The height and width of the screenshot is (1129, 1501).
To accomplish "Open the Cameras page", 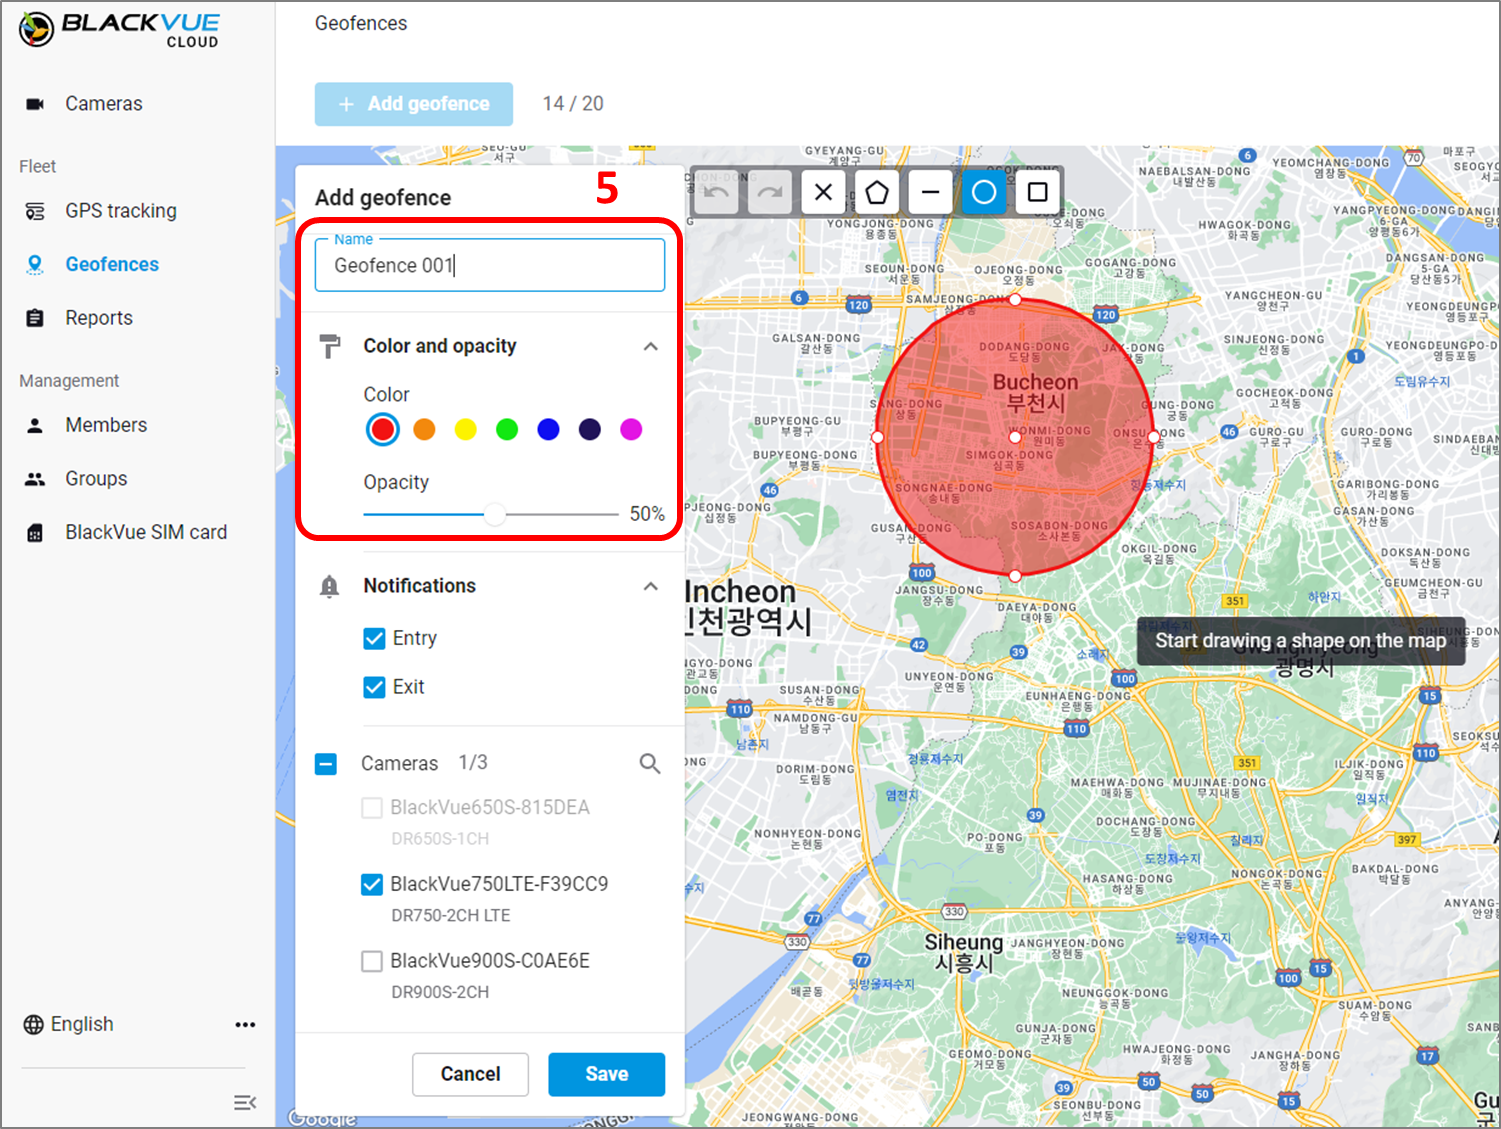I will pos(103,104).
